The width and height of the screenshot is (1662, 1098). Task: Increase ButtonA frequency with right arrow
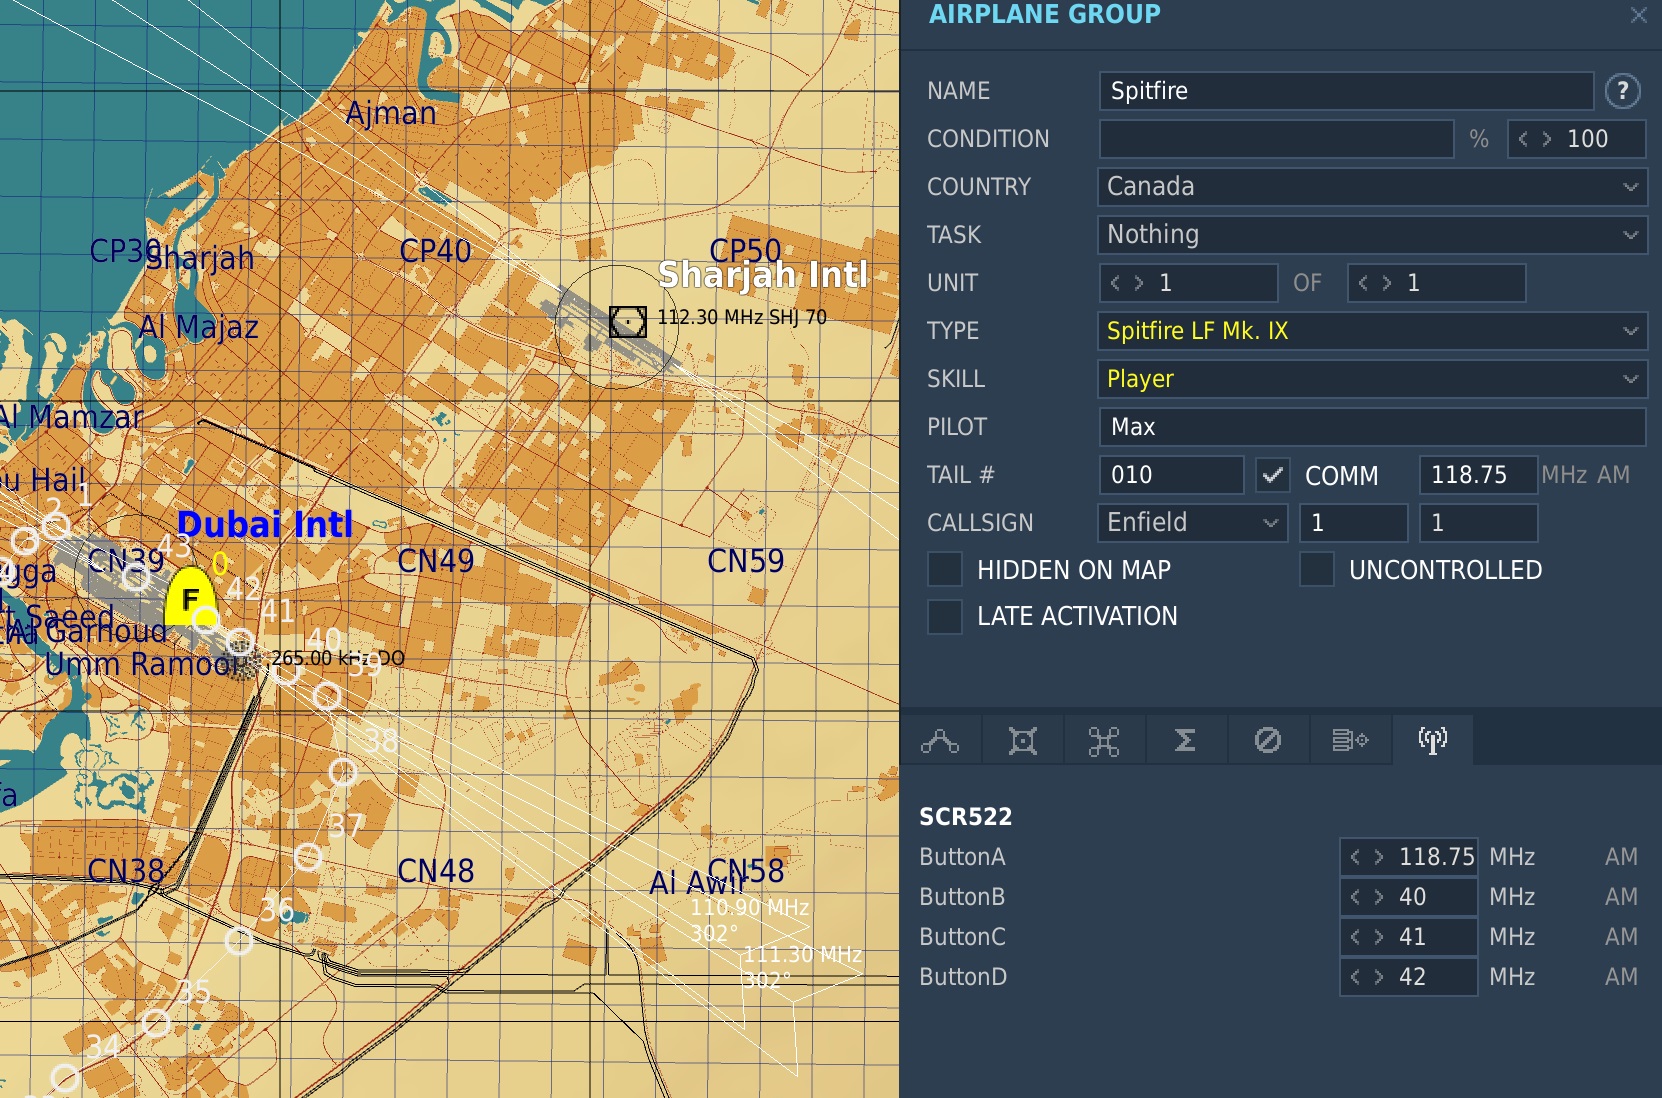(1379, 857)
